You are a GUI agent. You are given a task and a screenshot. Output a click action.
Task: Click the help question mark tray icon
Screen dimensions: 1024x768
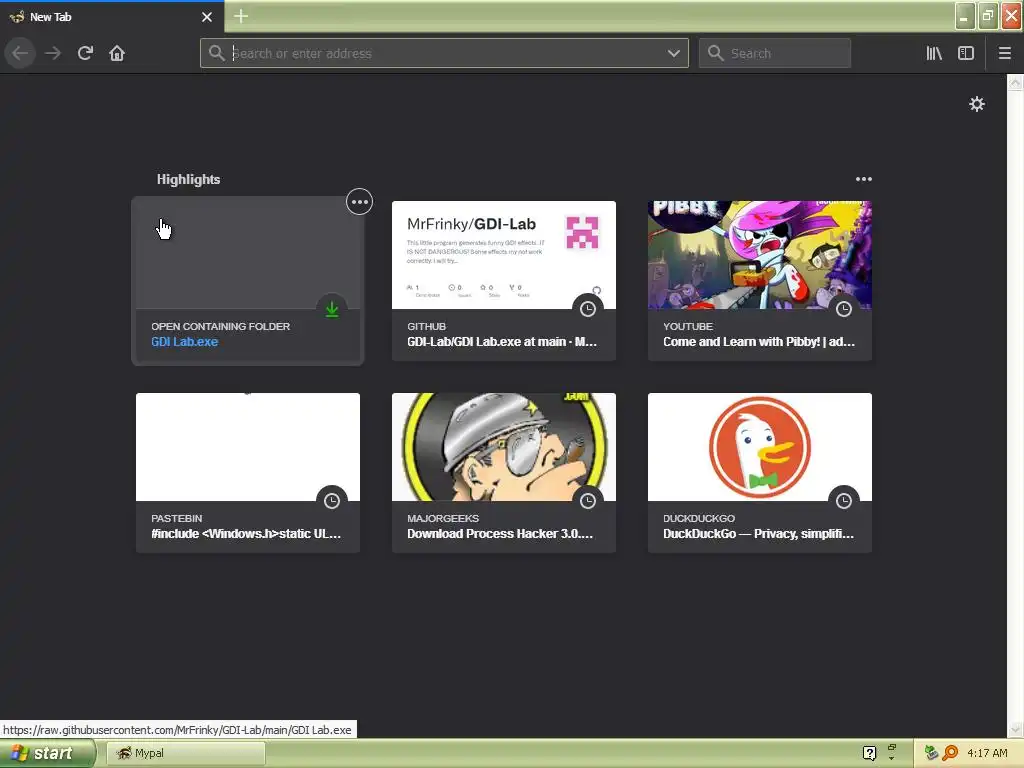click(x=869, y=753)
